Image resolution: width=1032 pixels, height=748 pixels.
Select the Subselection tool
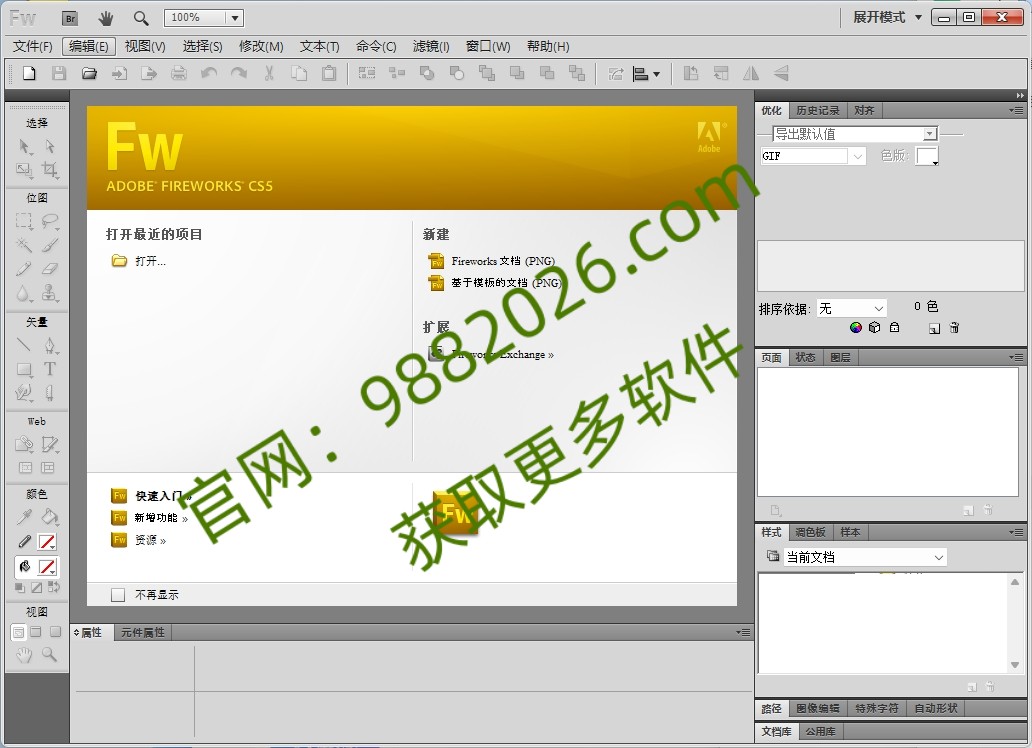coord(50,146)
